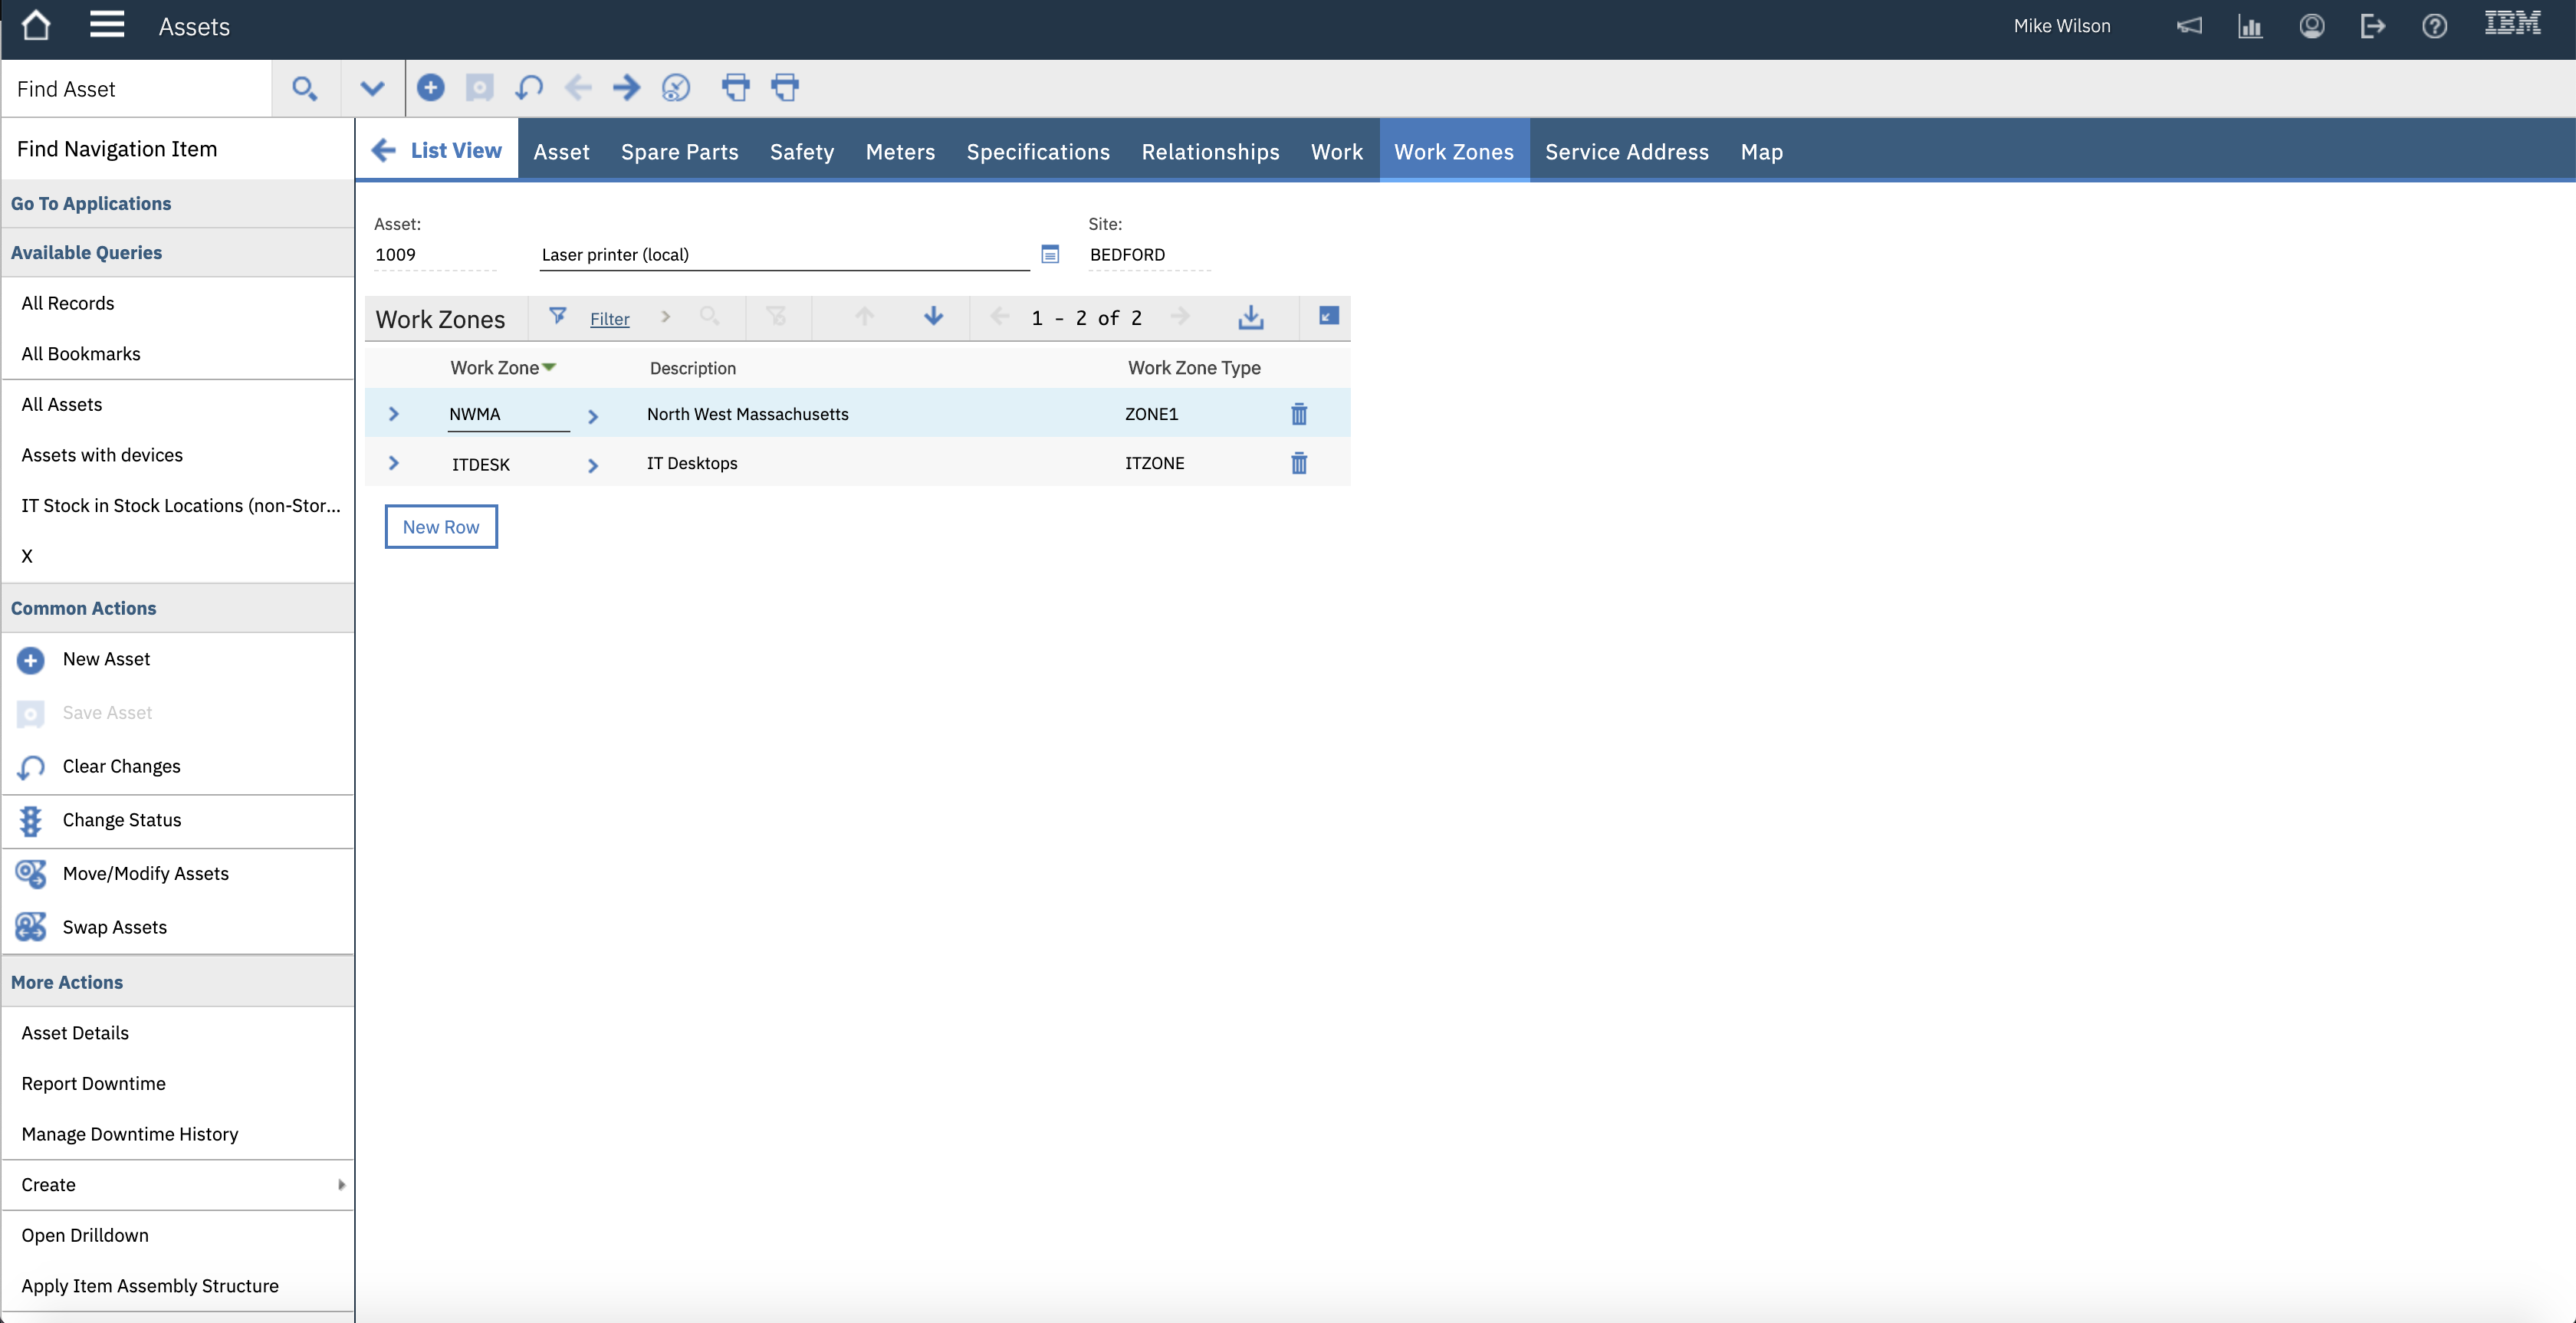
Task: Click the Find Asset search field
Action: coord(136,89)
